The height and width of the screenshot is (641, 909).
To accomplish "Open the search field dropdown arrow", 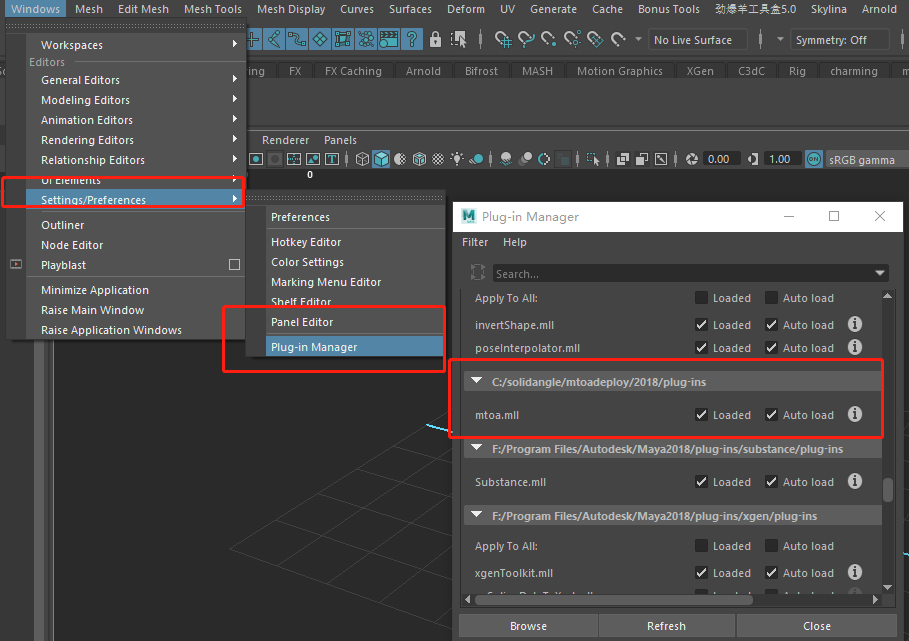I will (880, 273).
